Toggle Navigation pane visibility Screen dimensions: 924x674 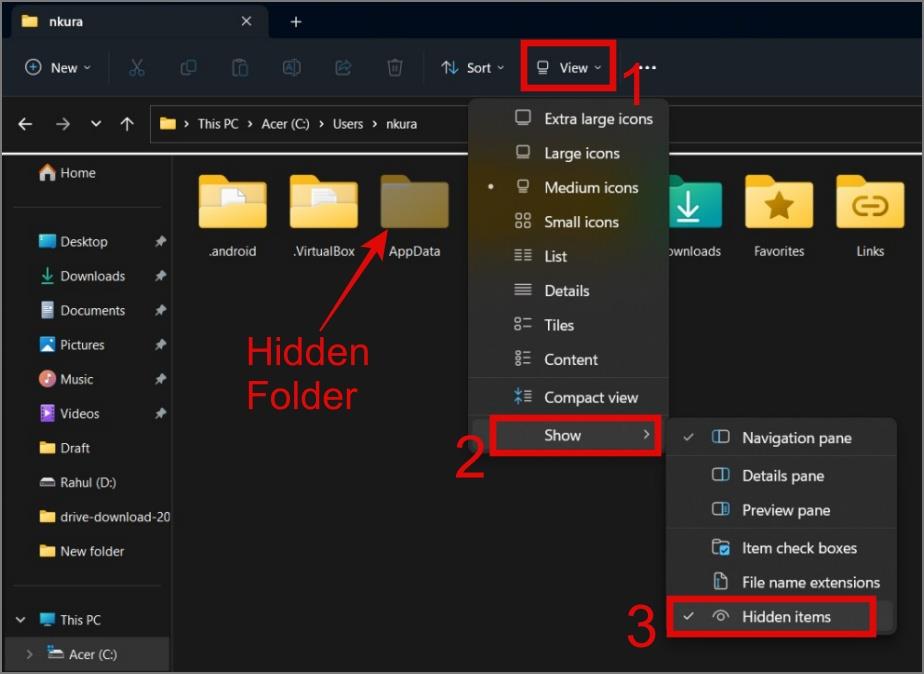pyautogui.click(x=781, y=438)
